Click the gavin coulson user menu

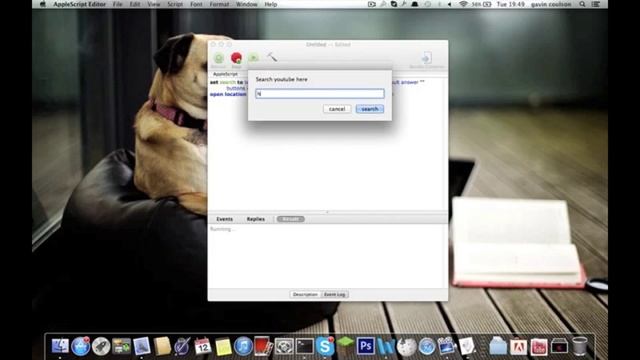(x=551, y=4)
